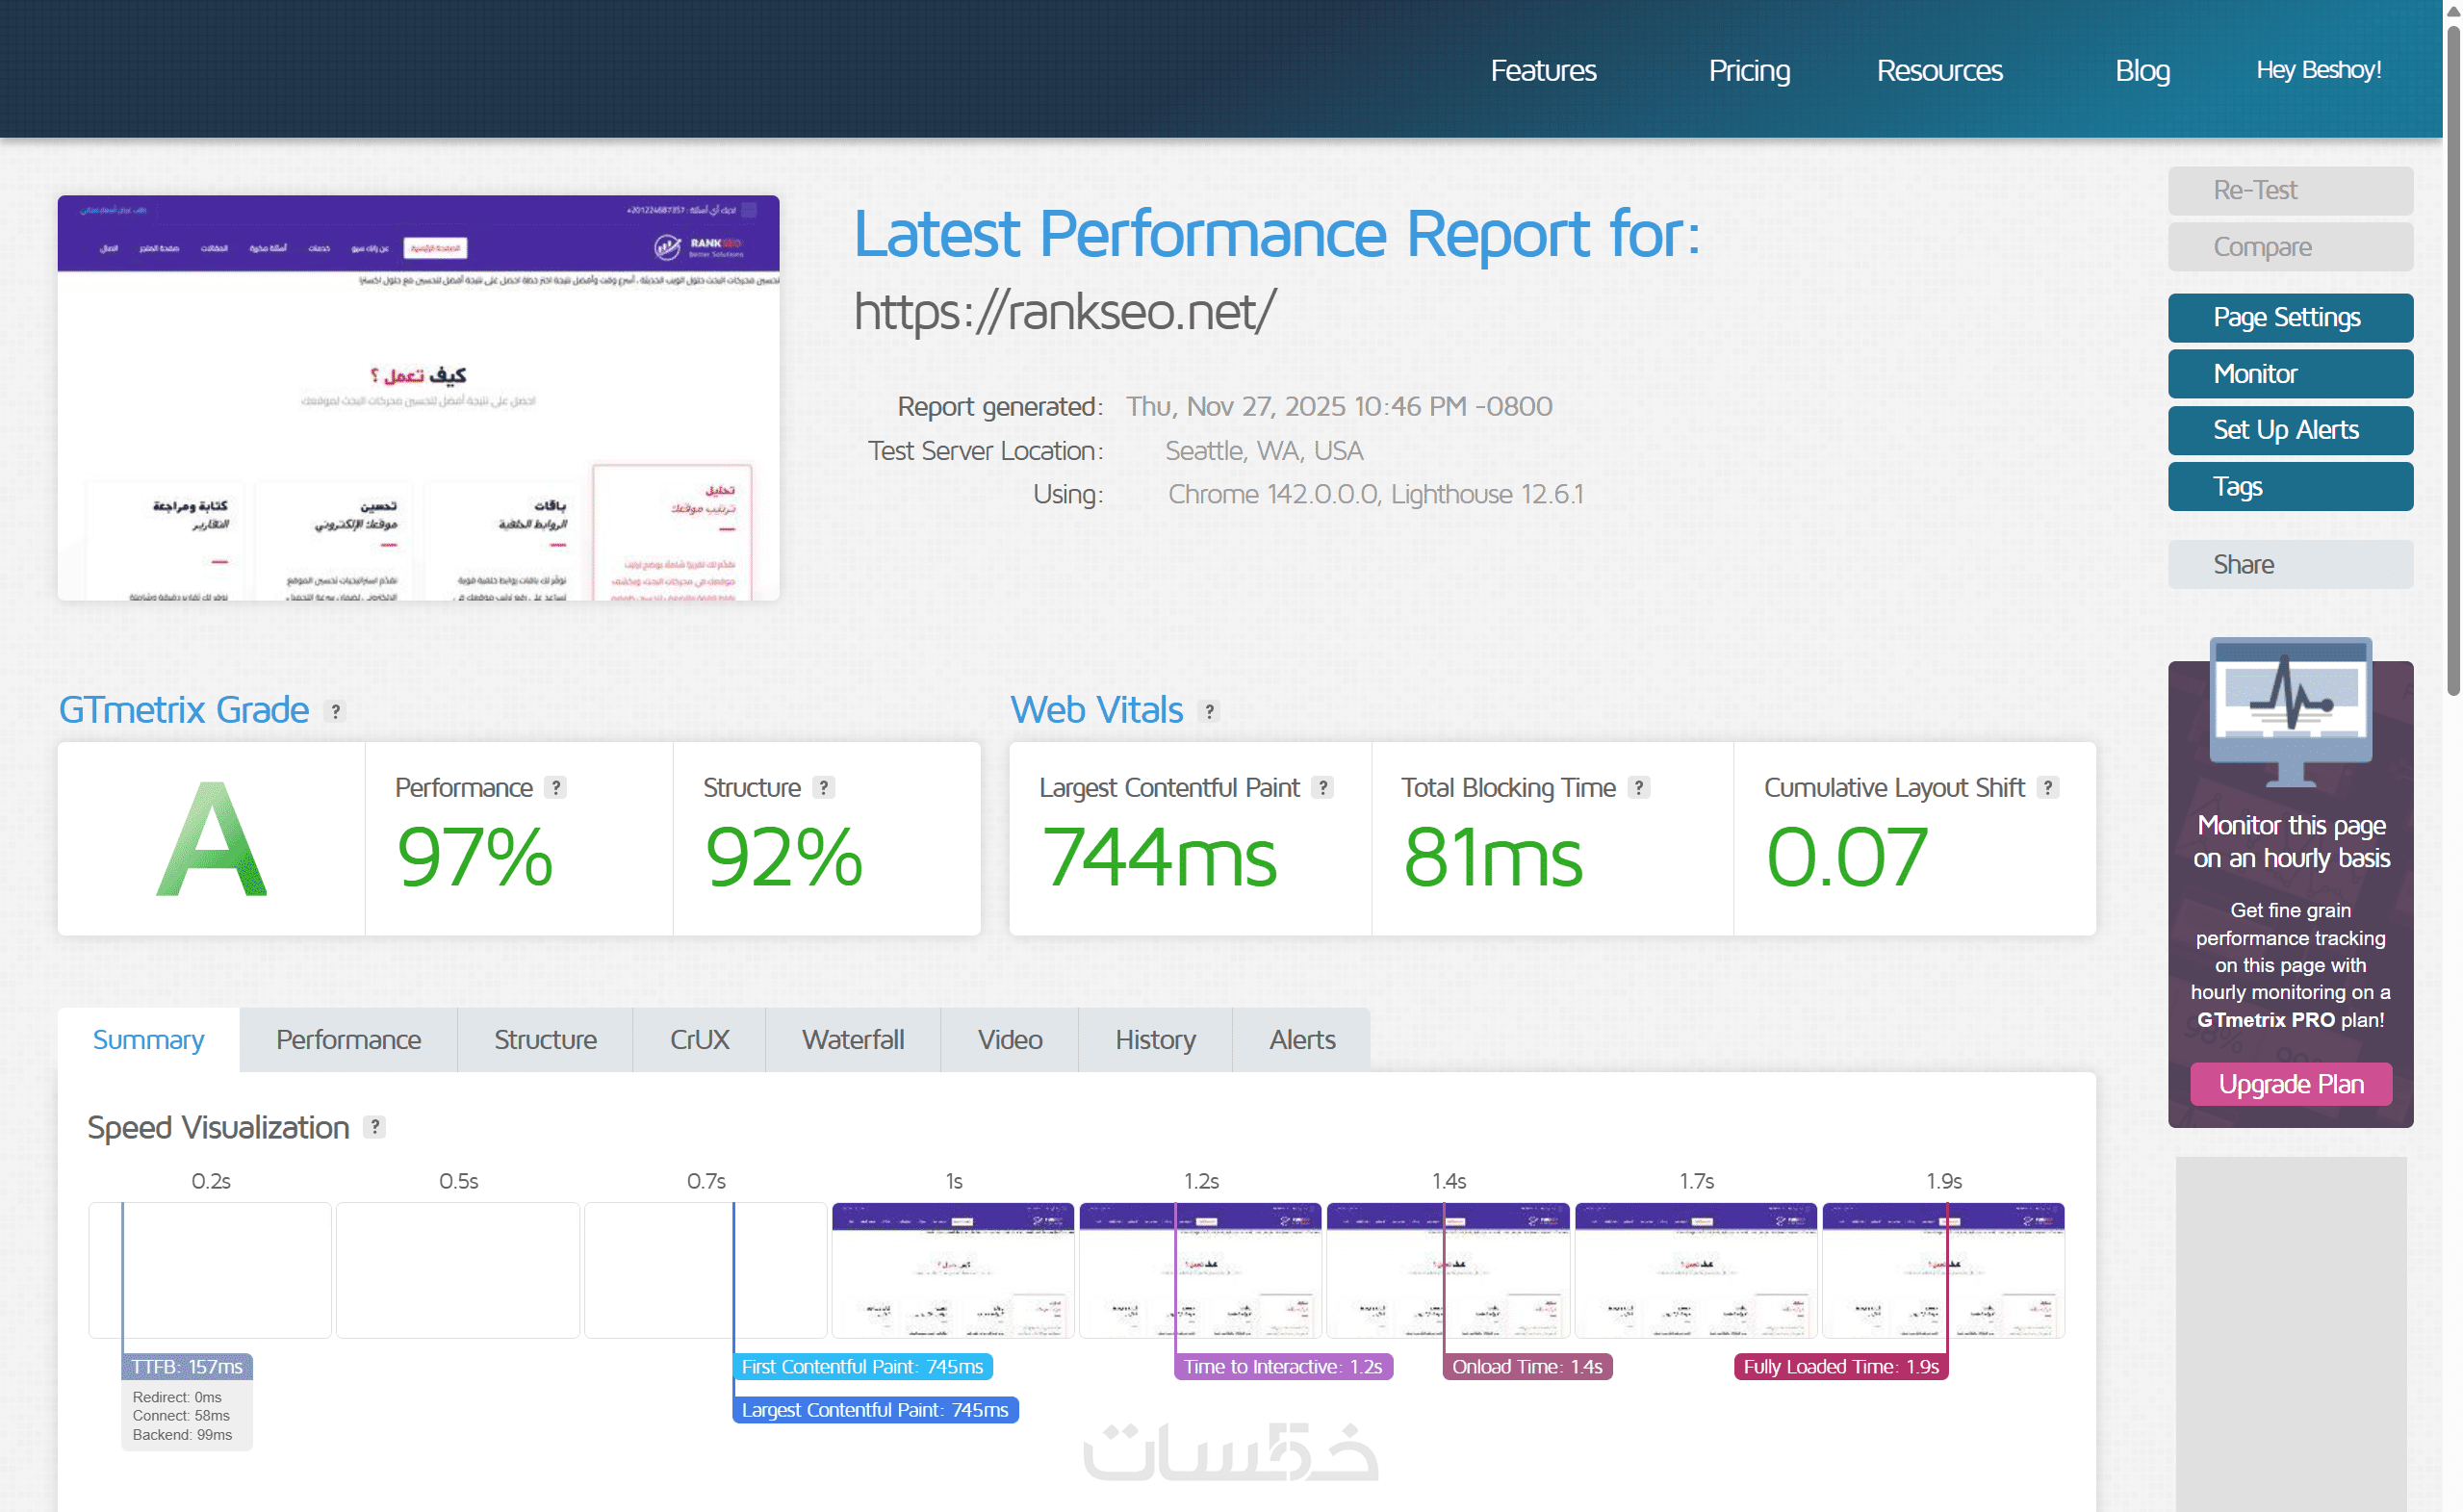This screenshot has height=1512, width=2463.
Task: Click Cumulative Layout Shift help icon
Action: coord(2047,788)
